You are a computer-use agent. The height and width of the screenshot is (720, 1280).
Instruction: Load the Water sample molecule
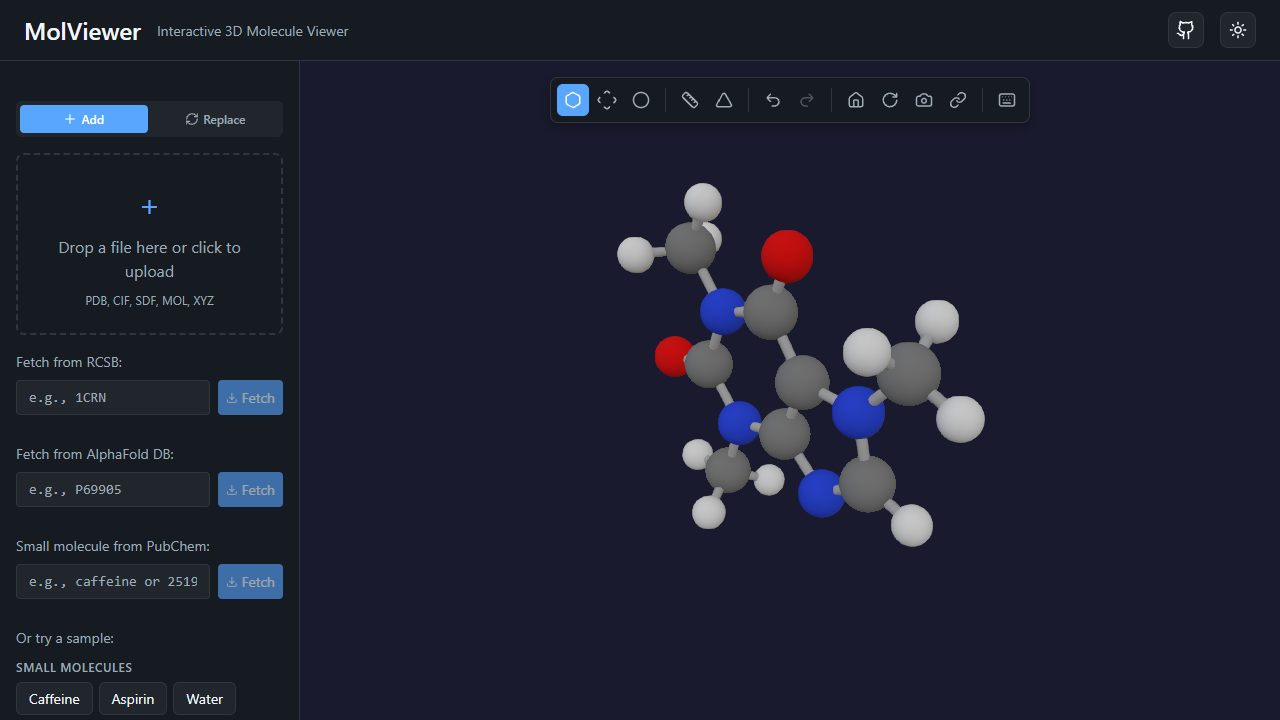coord(204,699)
